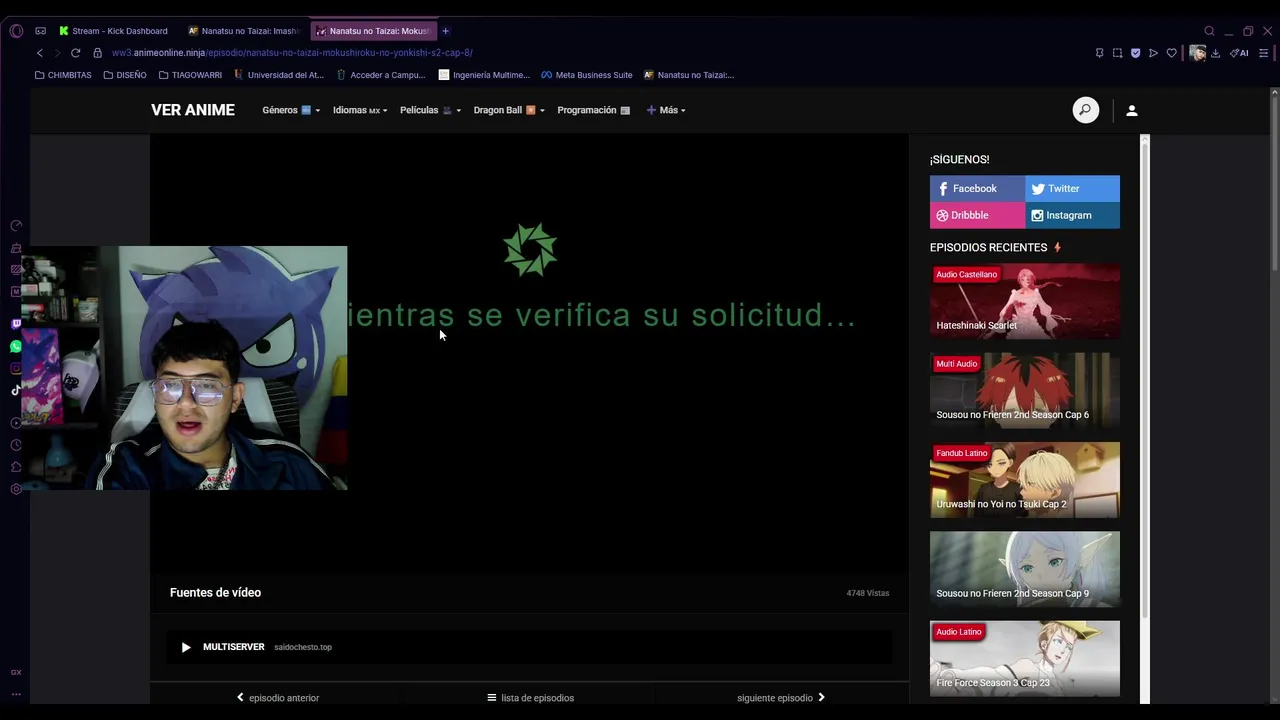1280x720 pixels.
Task: Open new tab with plus button
Action: tap(446, 31)
